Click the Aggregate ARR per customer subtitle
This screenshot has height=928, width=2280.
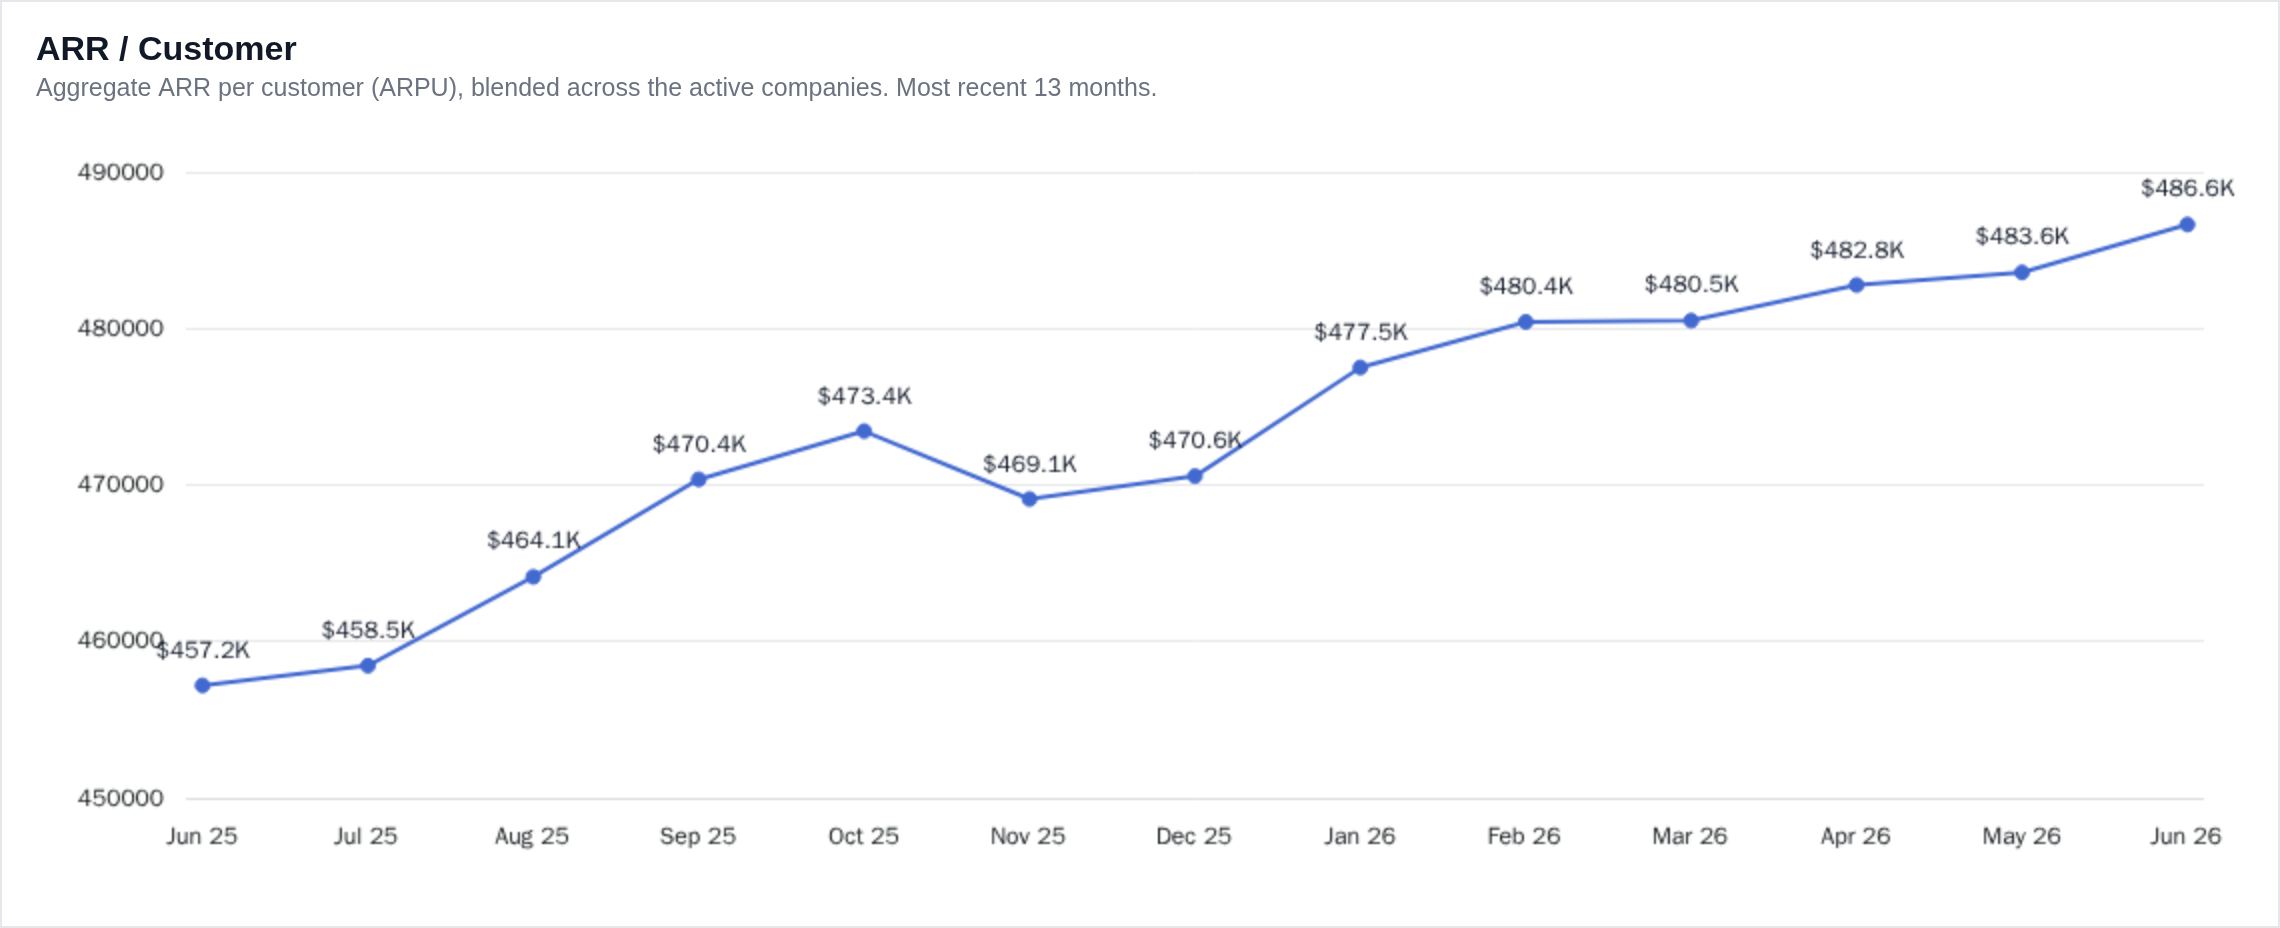click(596, 88)
